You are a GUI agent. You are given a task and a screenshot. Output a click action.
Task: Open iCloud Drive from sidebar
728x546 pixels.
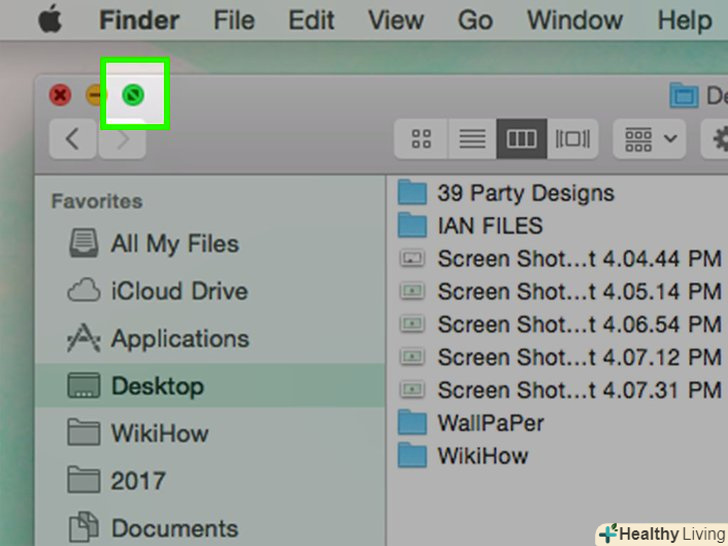point(178,291)
